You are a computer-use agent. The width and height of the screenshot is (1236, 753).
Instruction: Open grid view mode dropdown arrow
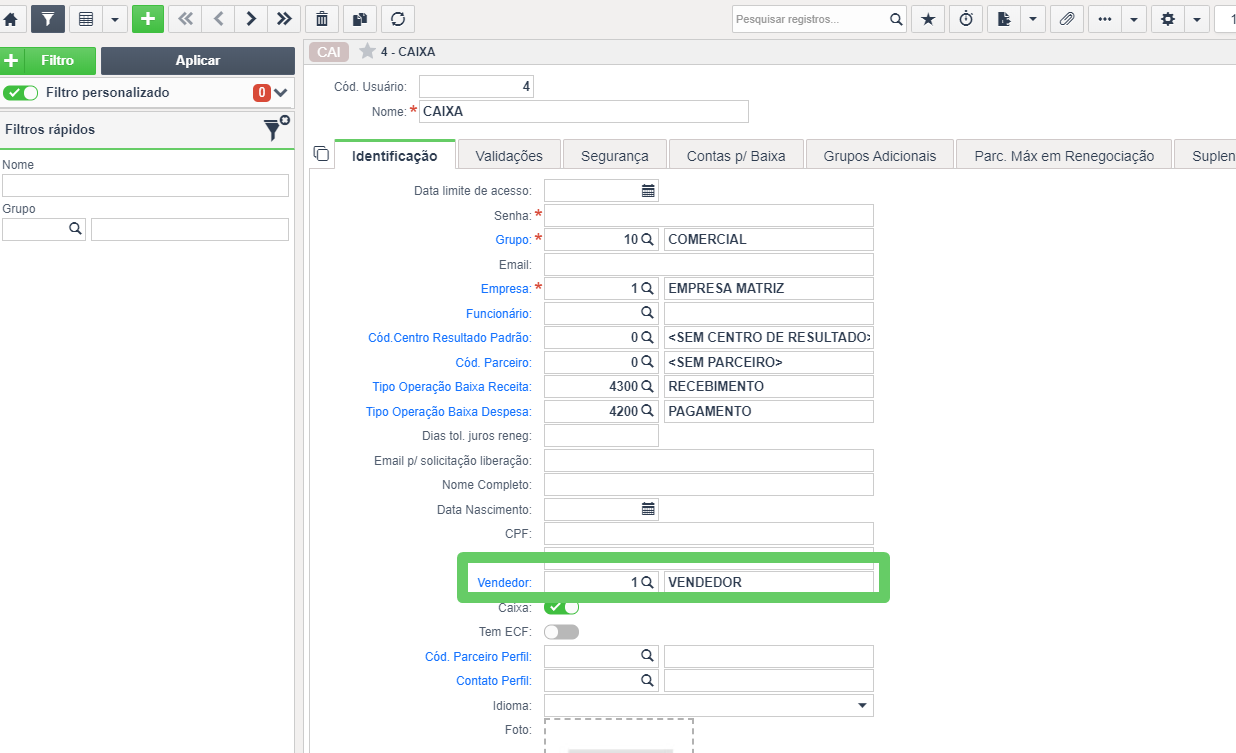click(x=114, y=18)
